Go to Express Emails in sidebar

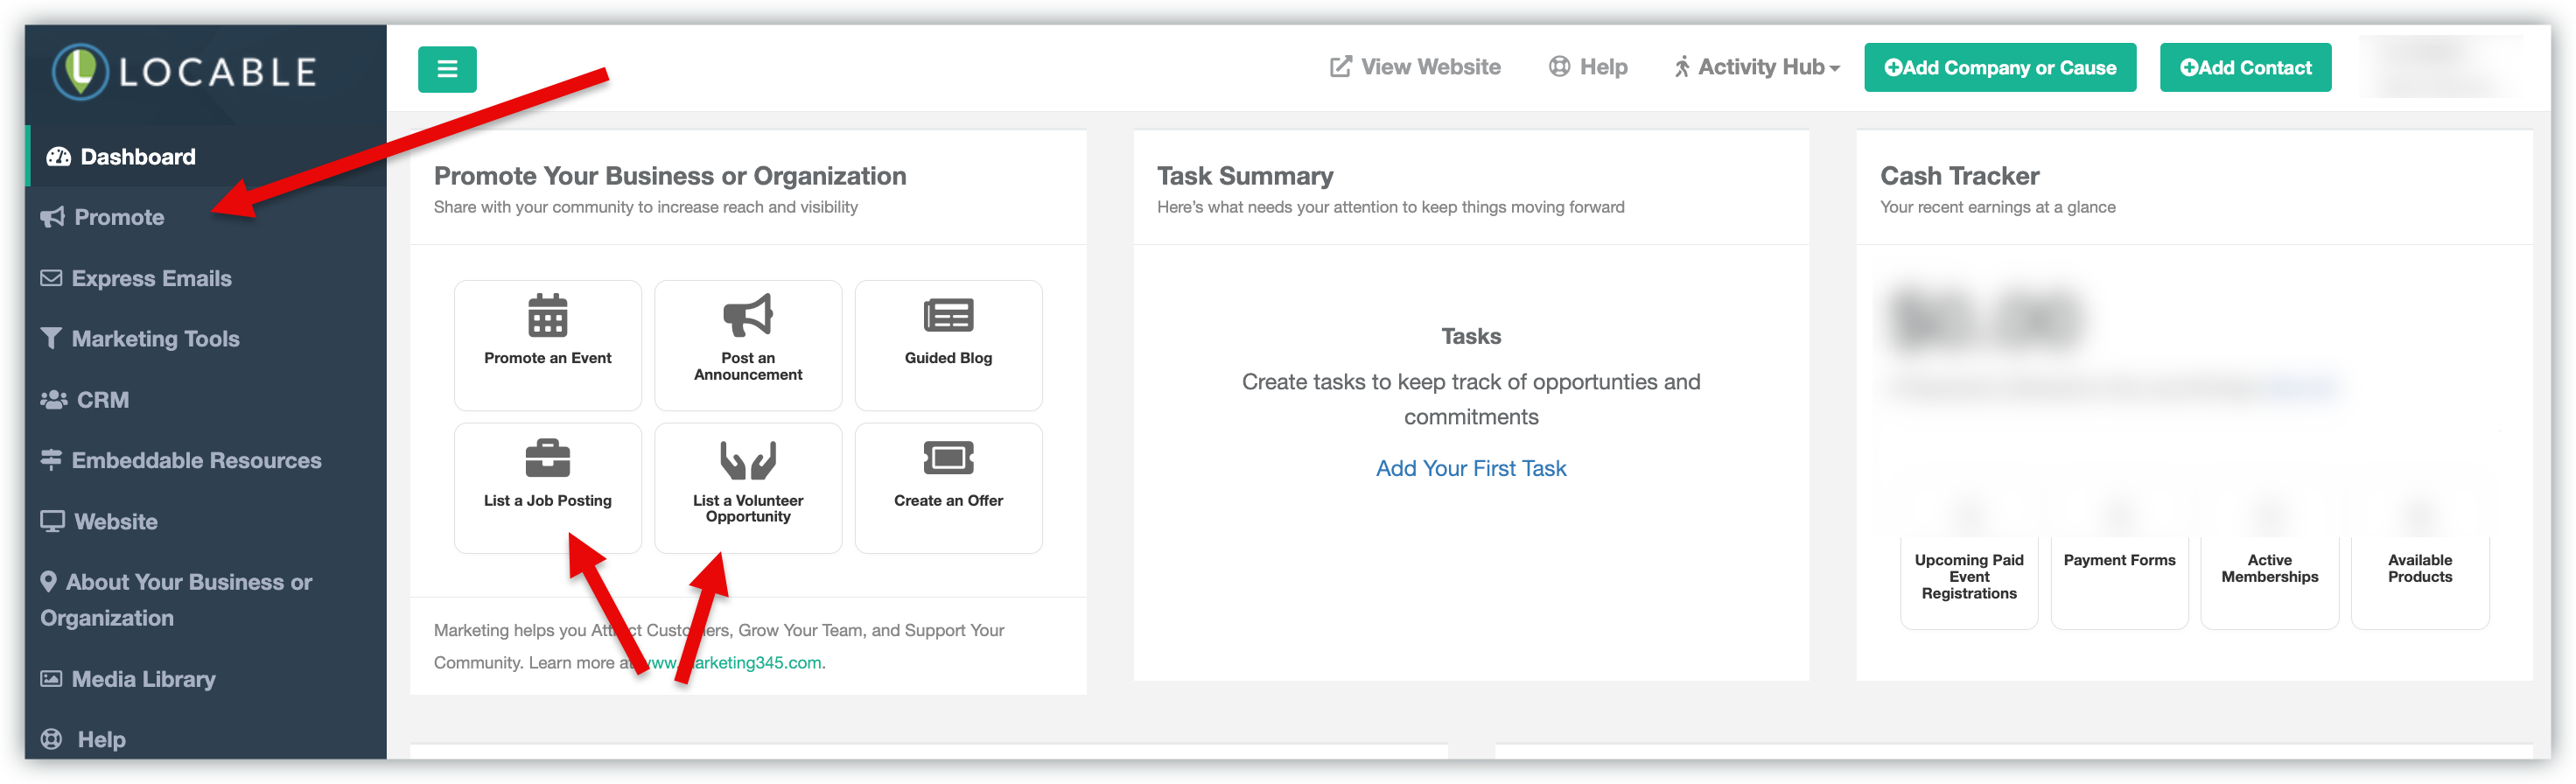point(151,278)
